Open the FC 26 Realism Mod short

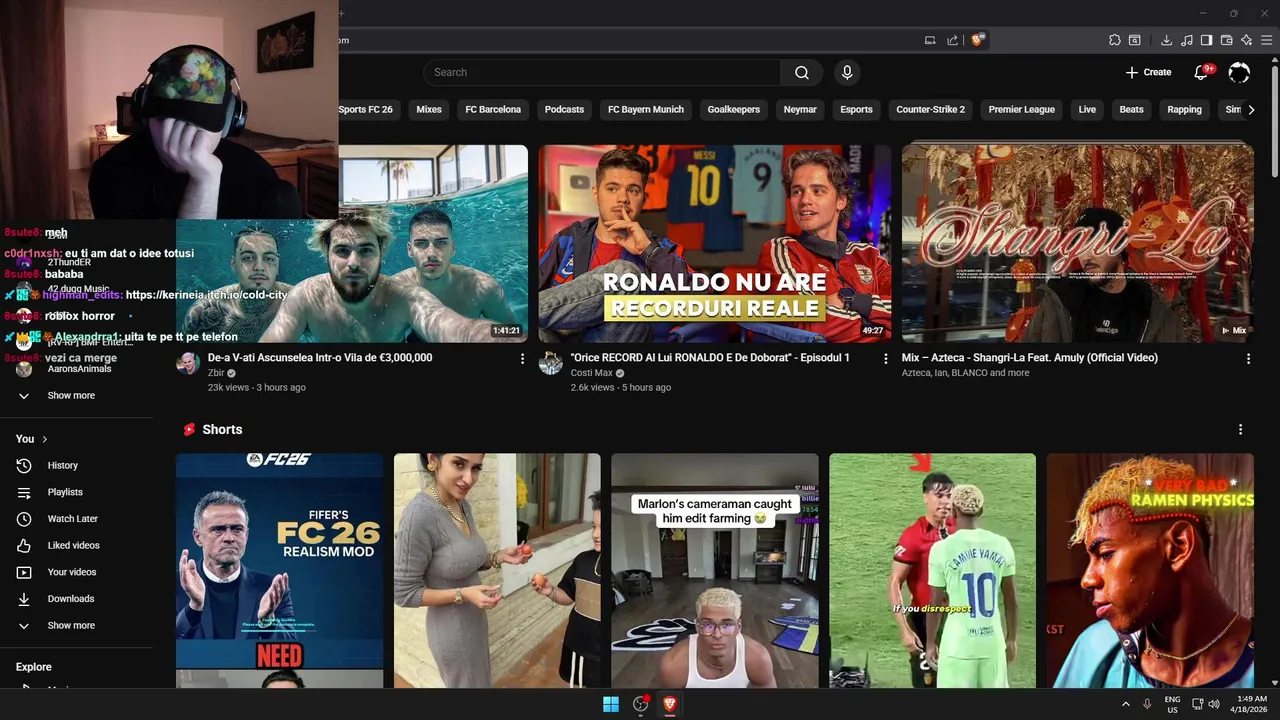[x=279, y=570]
